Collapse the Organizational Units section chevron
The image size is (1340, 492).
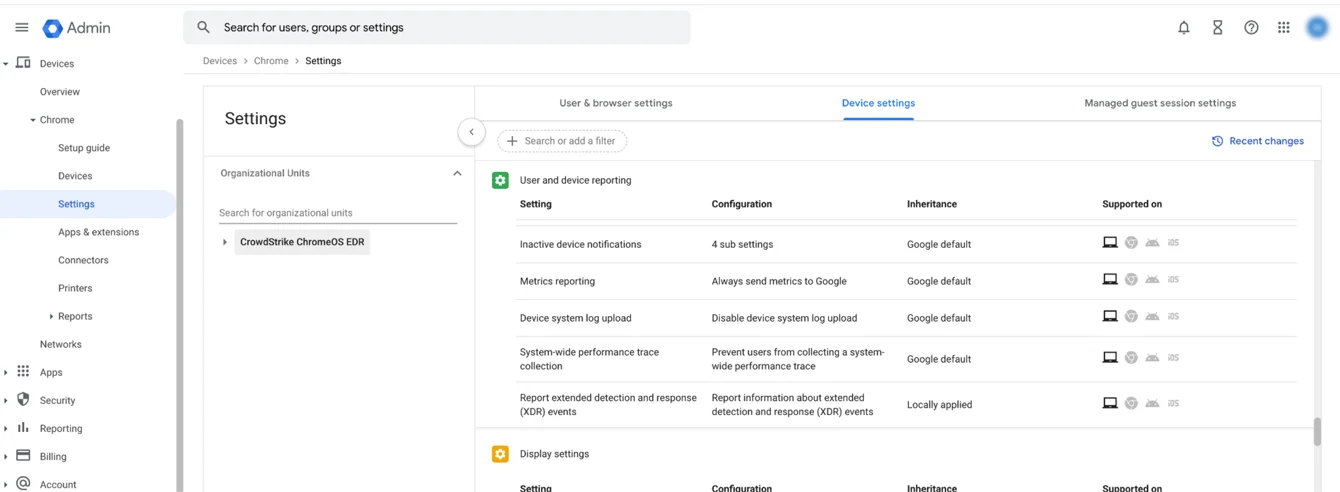(457, 173)
